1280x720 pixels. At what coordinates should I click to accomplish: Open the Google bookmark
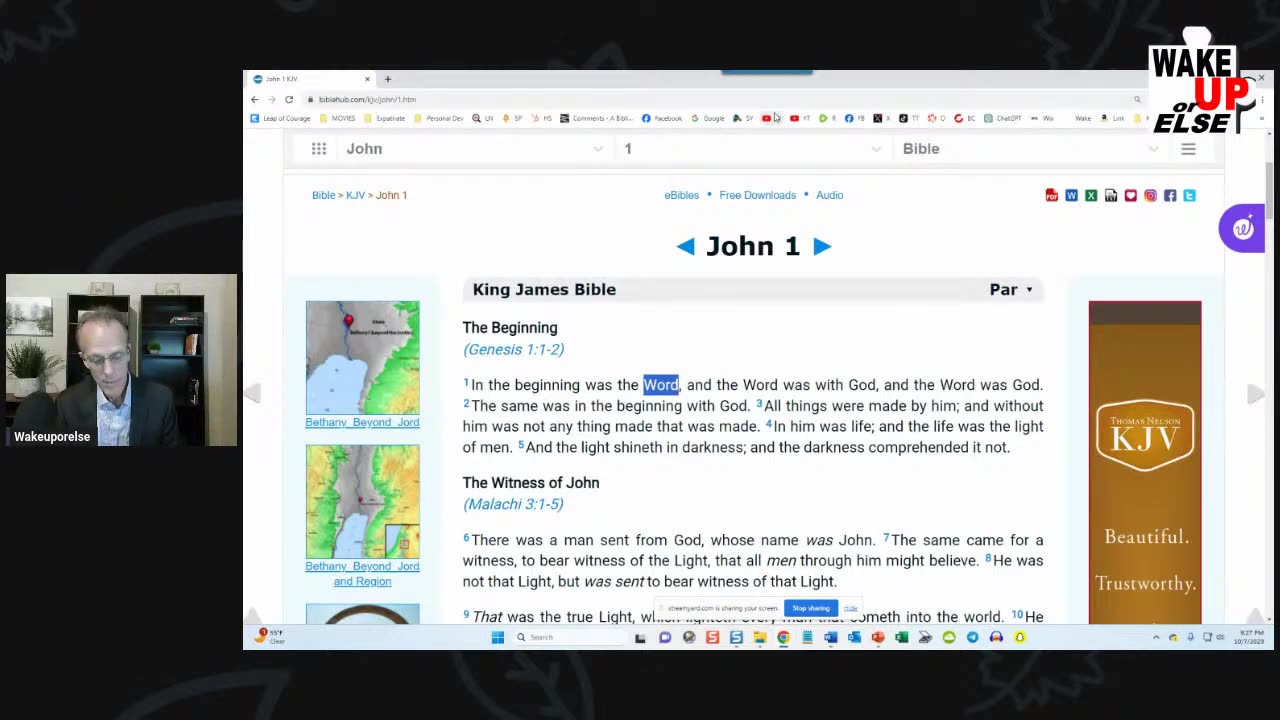coord(708,118)
